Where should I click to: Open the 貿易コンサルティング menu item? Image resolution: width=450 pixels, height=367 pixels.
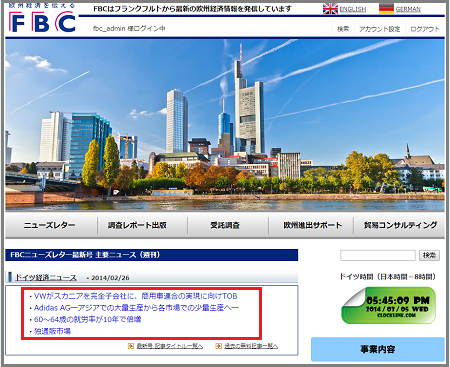point(400,225)
